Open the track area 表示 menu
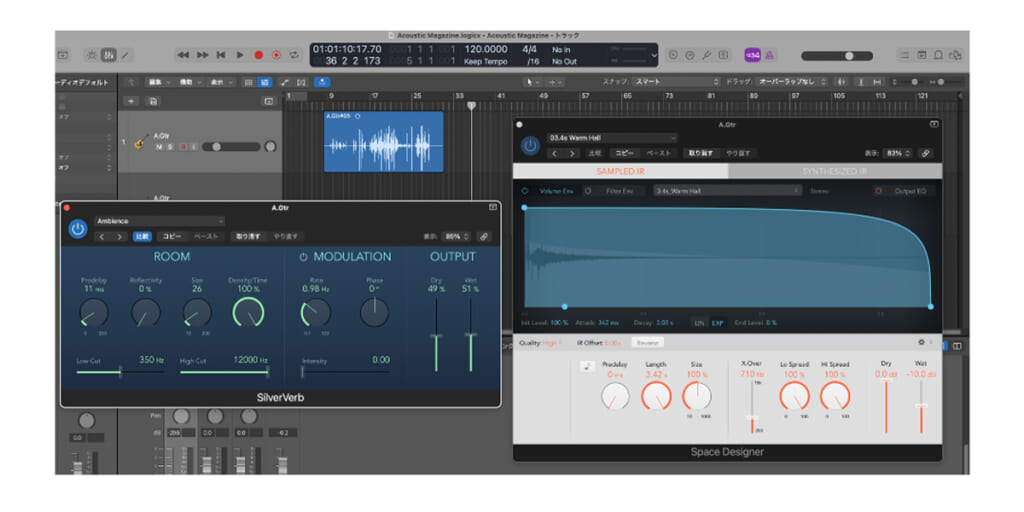1024x512 pixels. [x=219, y=82]
